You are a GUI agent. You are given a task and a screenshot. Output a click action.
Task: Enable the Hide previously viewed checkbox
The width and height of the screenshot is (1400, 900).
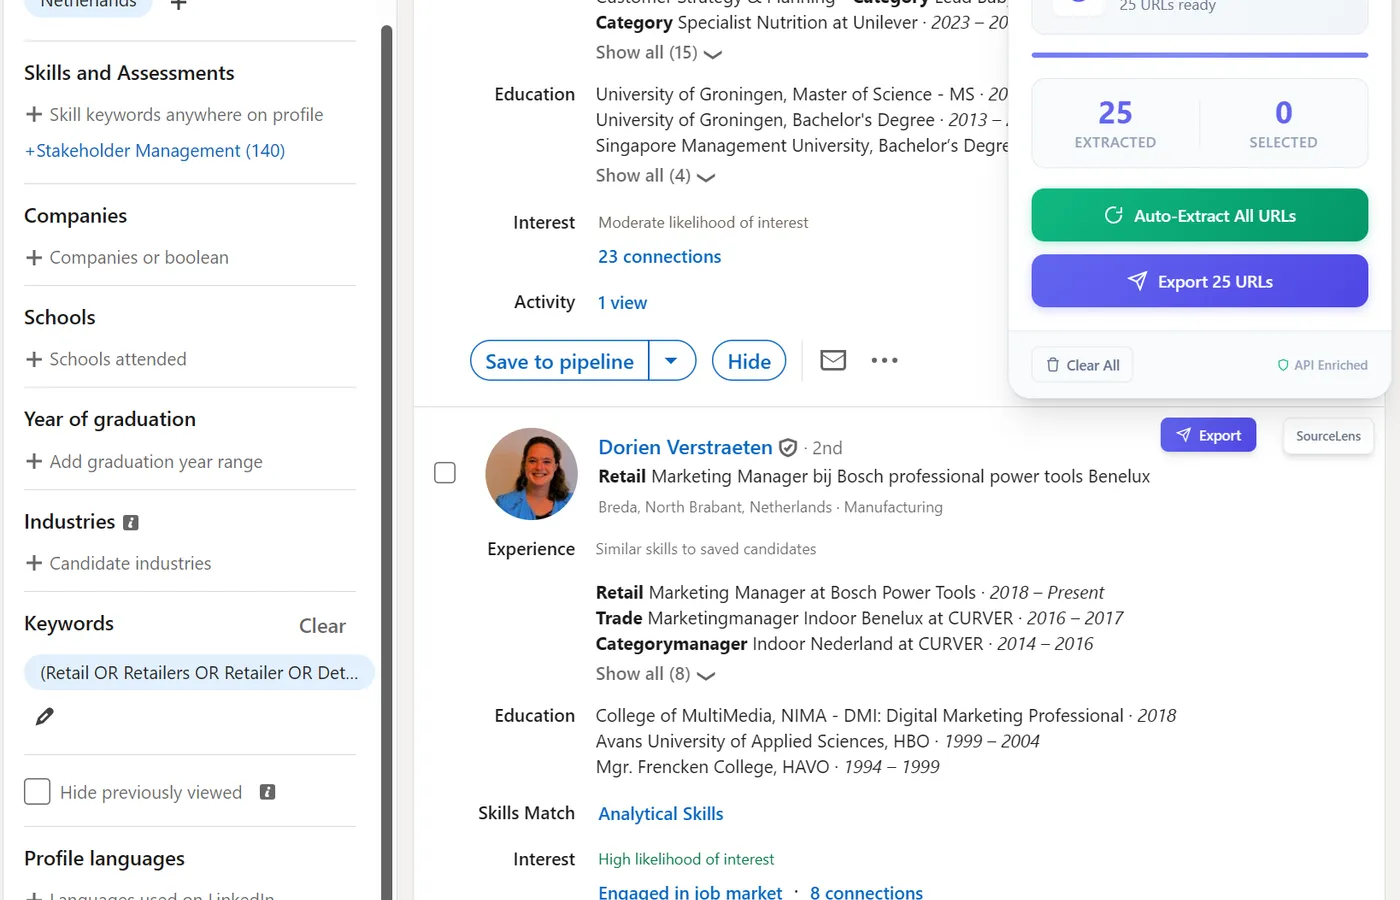[x=37, y=791]
